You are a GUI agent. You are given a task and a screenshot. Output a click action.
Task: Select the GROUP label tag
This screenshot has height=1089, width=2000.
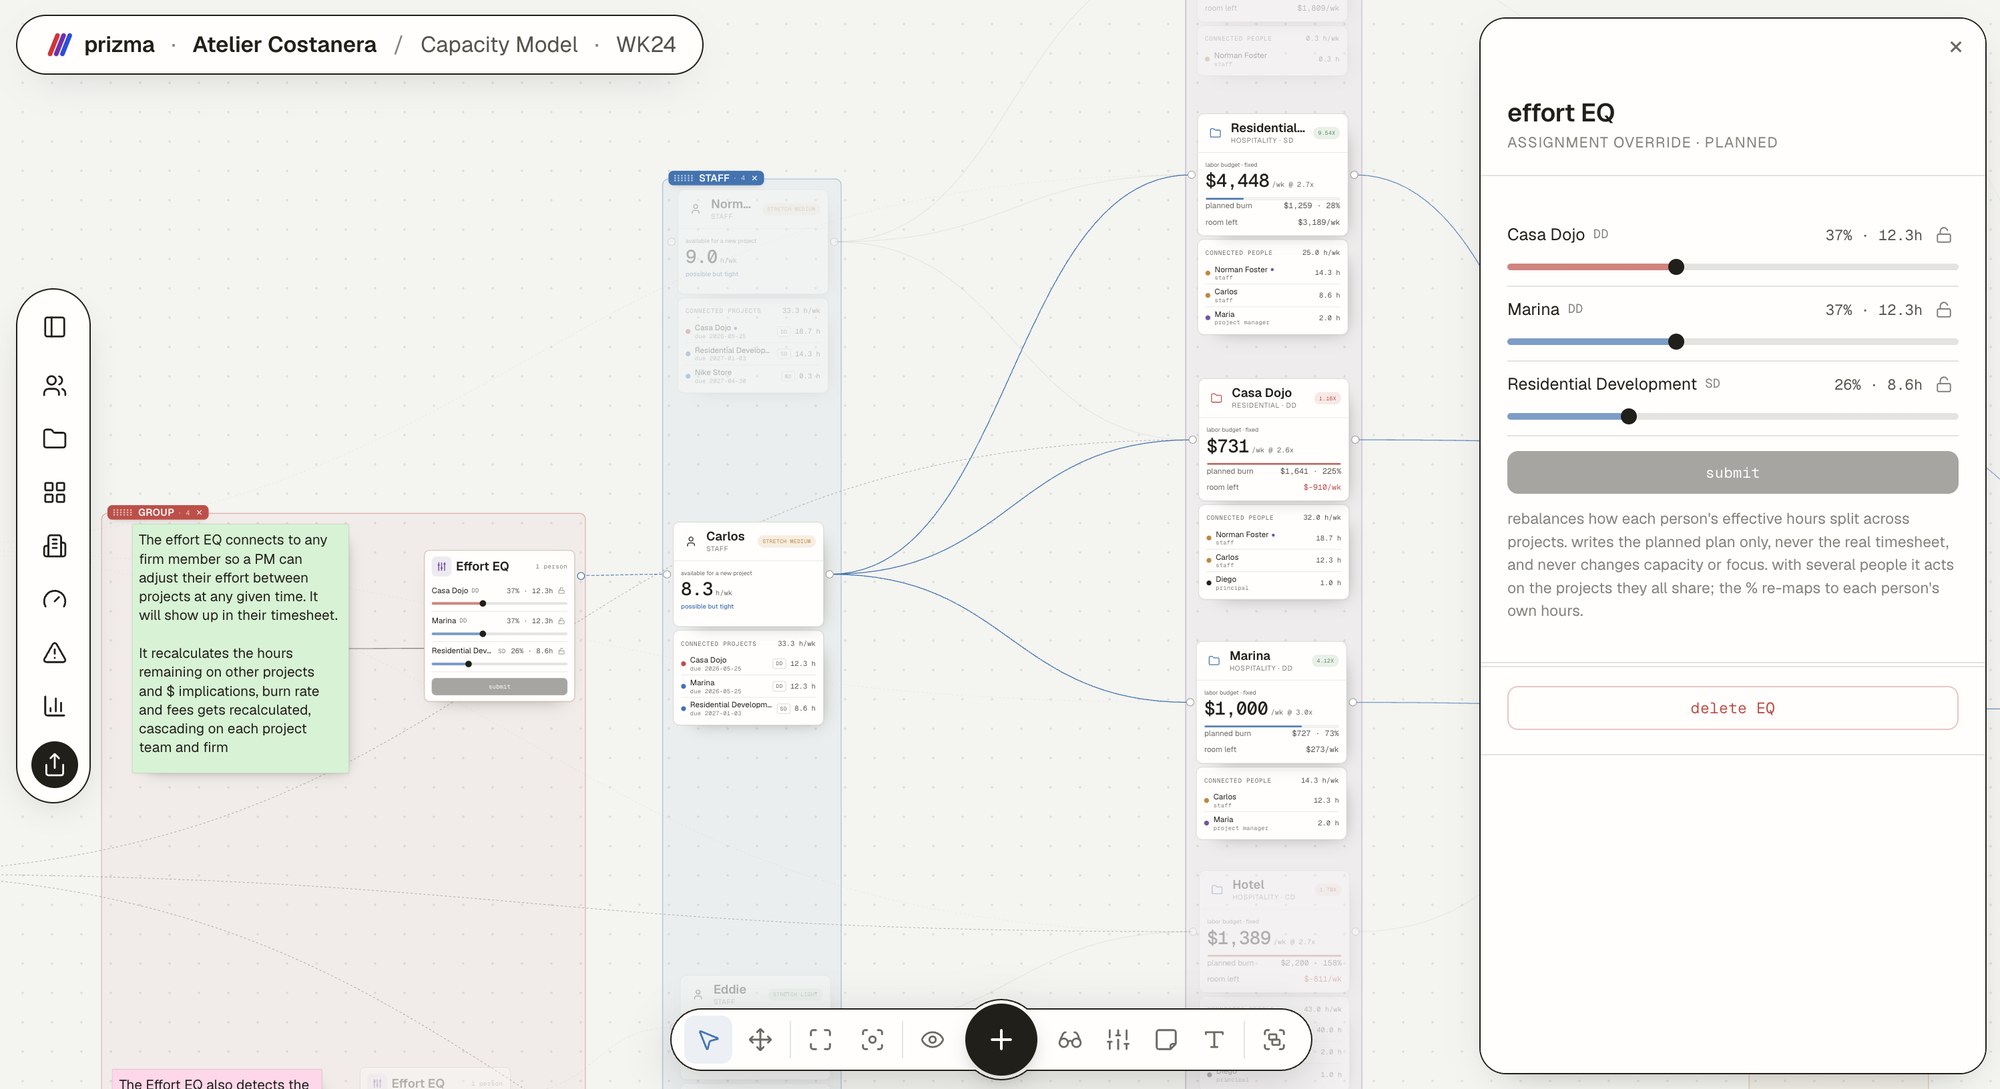click(156, 513)
